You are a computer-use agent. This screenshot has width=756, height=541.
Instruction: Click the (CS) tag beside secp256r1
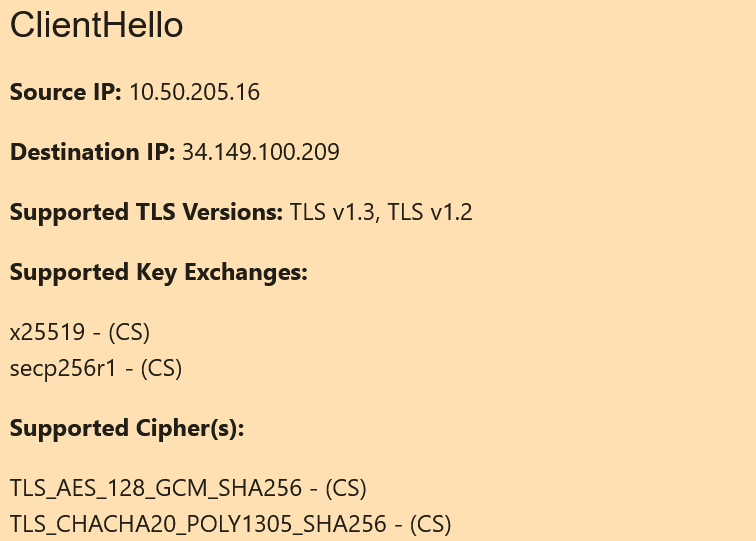click(x=161, y=368)
